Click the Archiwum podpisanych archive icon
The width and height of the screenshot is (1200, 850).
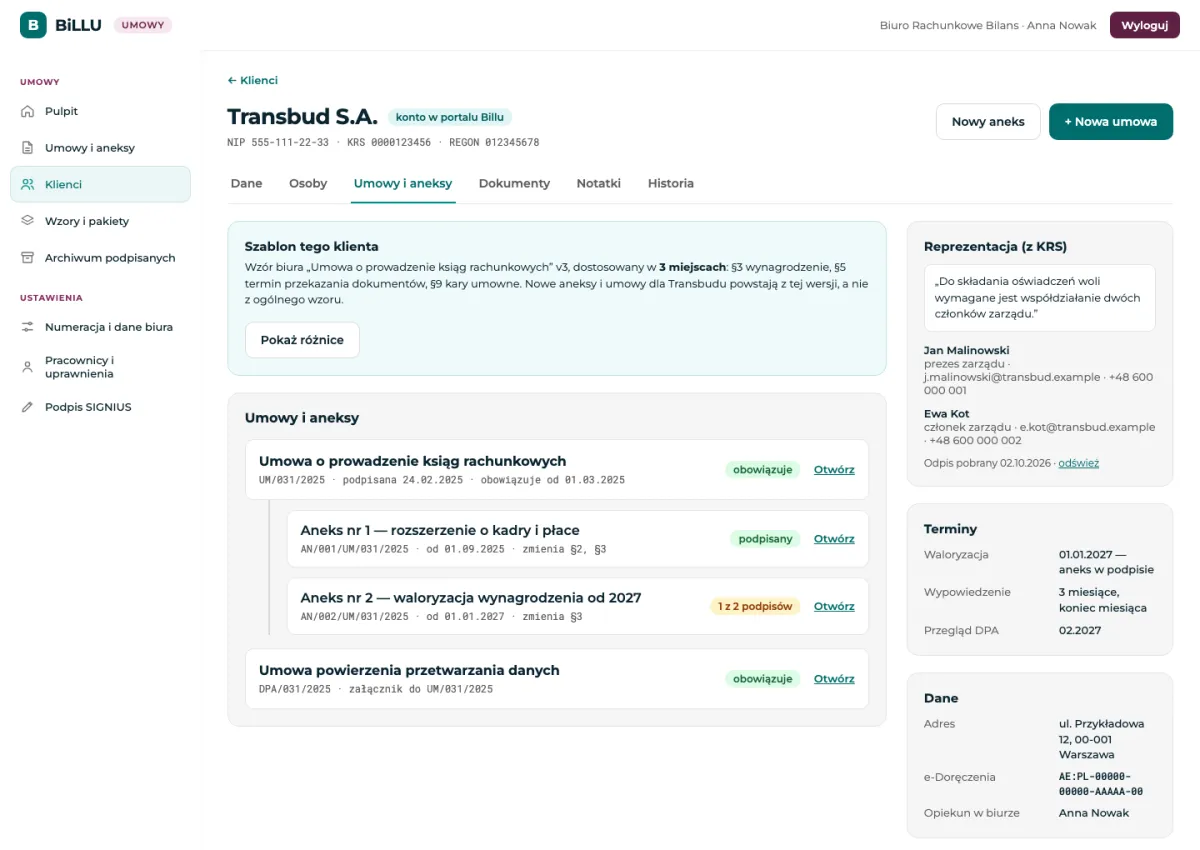coord(28,258)
